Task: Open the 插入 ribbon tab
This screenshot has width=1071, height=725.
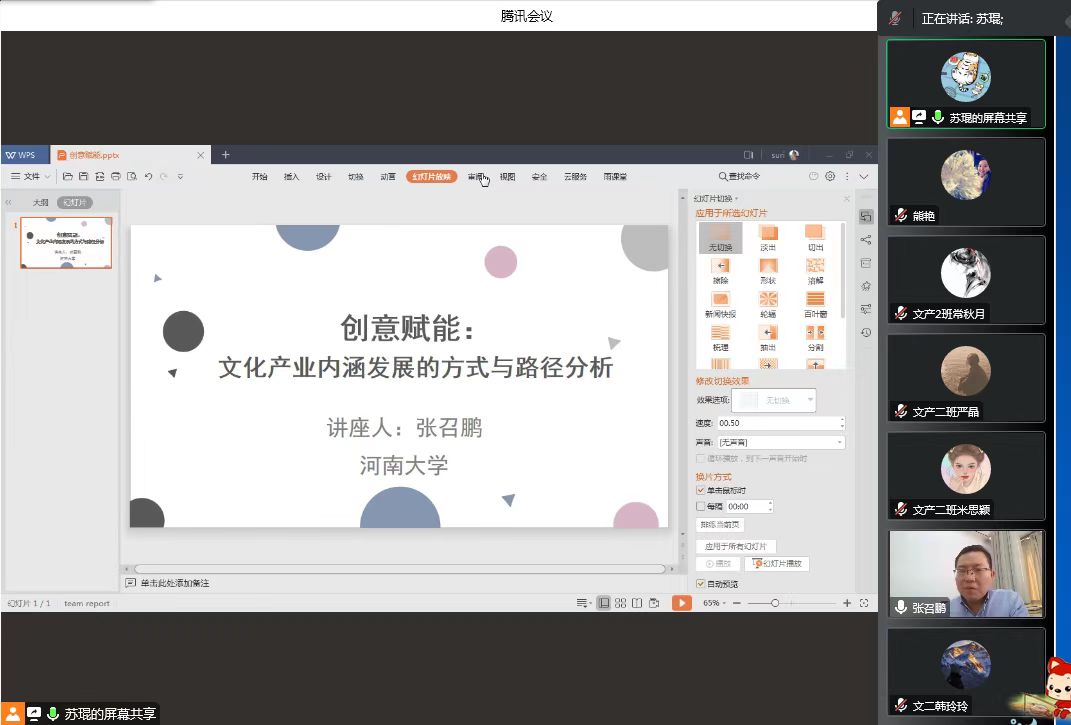Action: point(291,177)
